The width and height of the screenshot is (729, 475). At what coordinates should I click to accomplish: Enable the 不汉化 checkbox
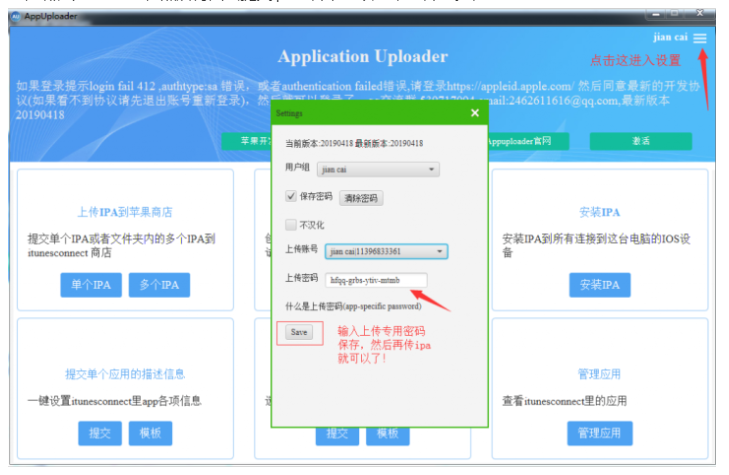coord(291,225)
